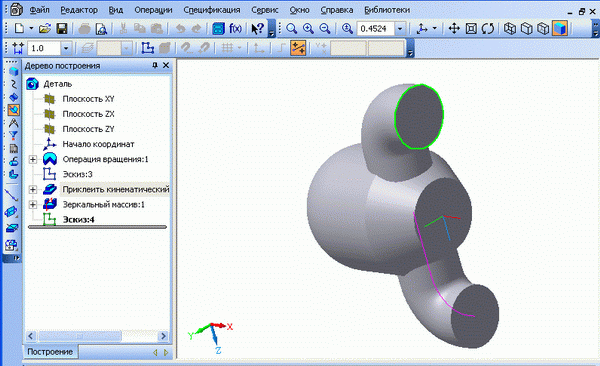Select the Pan (move view) icon
This screenshot has width=600, height=366.
coord(454,28)
